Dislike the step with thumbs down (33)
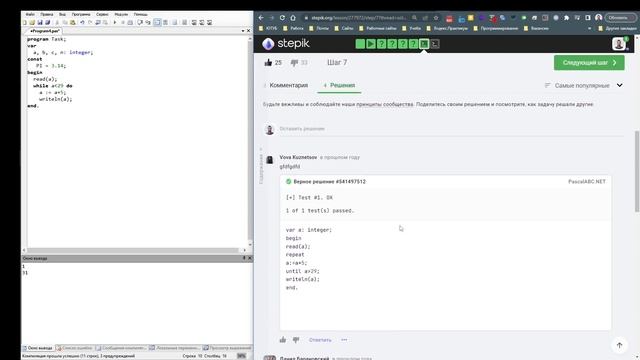This screenshot has height=360, width=640. click(x=294, y=62)
